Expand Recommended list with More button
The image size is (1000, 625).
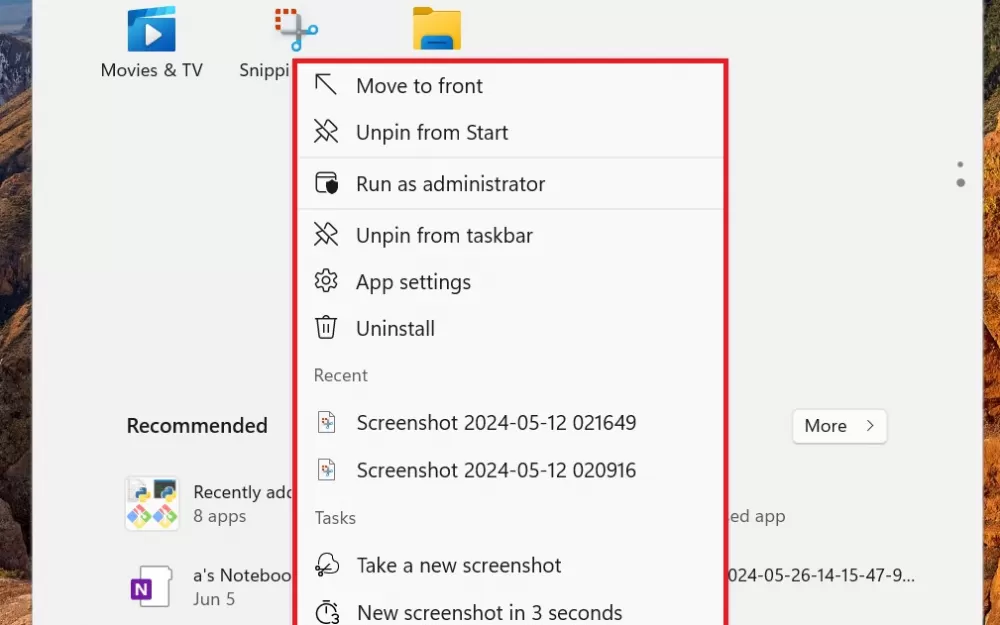pos(839,426)
